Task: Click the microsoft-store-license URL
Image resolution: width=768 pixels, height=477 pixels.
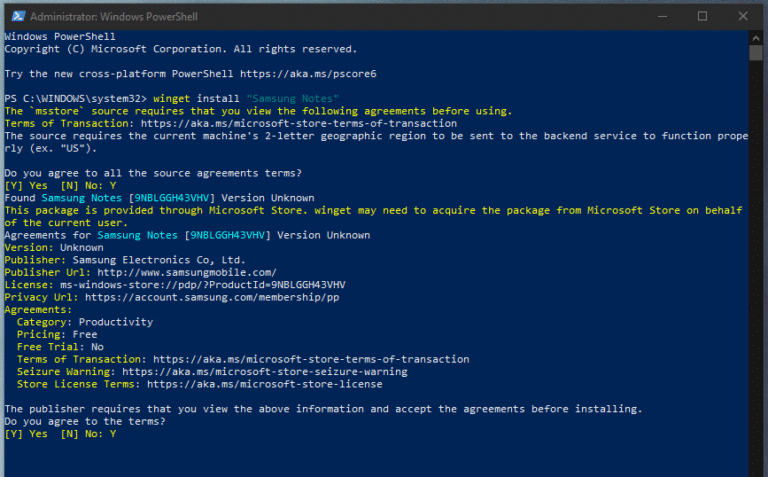Action: click(x=264, y=384)
